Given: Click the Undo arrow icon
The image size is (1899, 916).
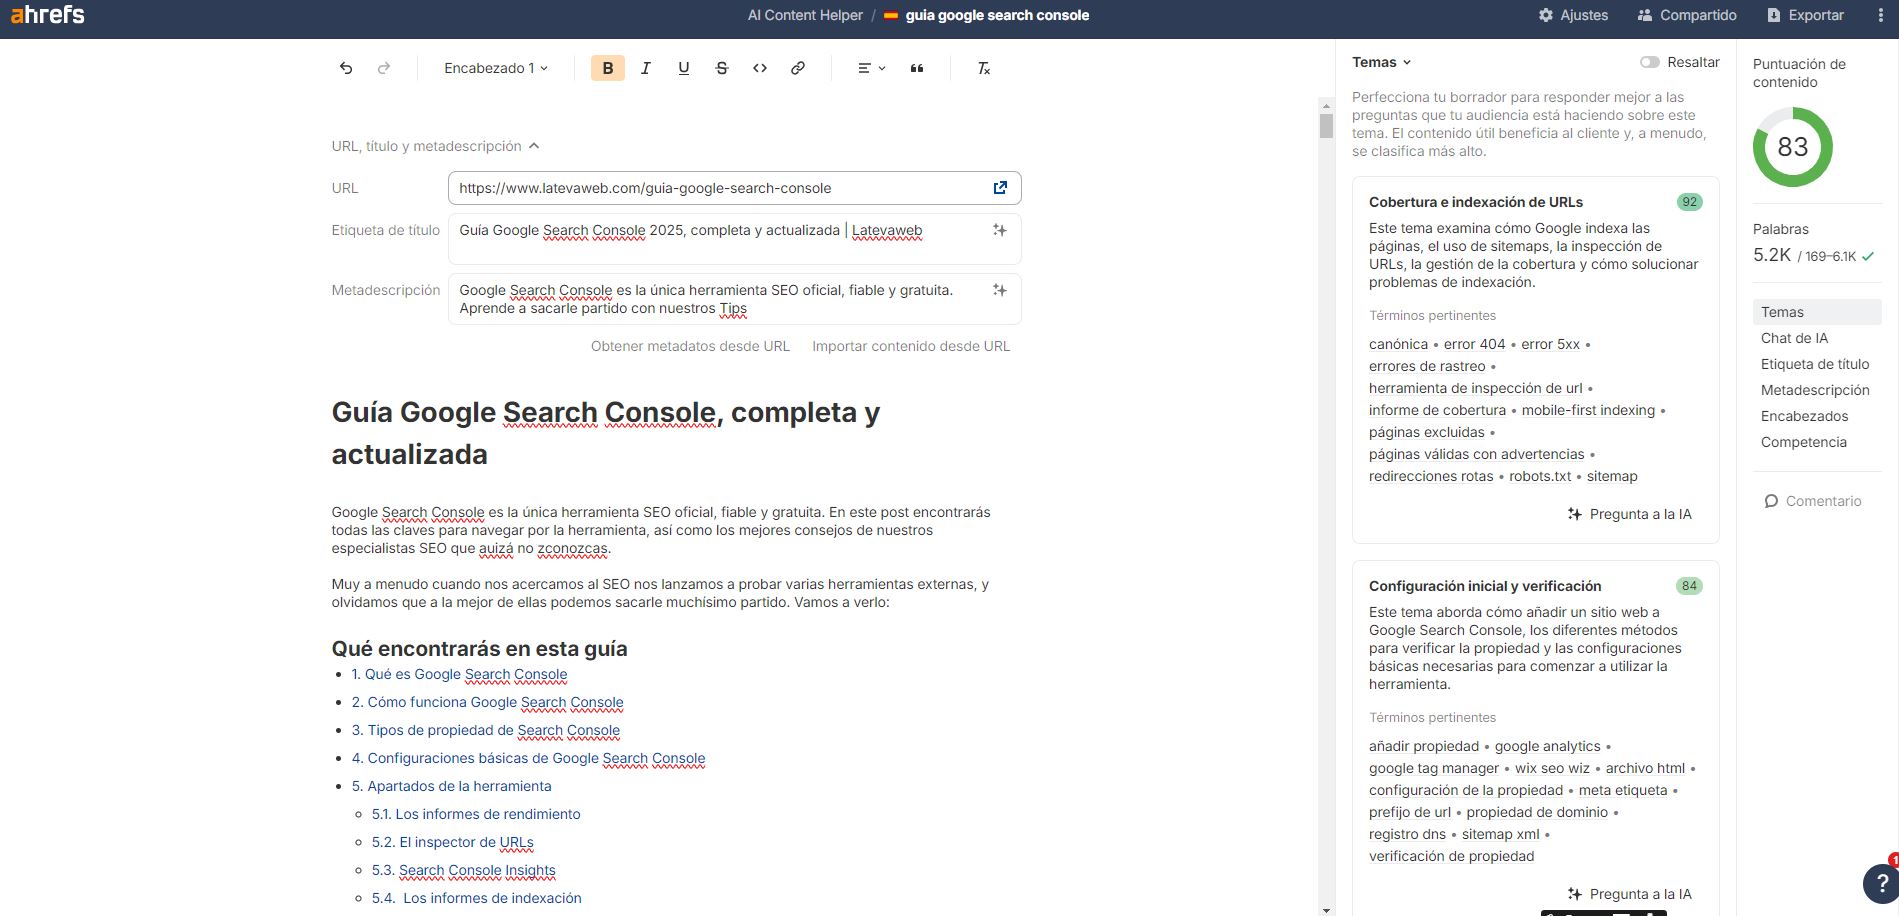Looking at the screenshot, I should click(x=346, y=67).
